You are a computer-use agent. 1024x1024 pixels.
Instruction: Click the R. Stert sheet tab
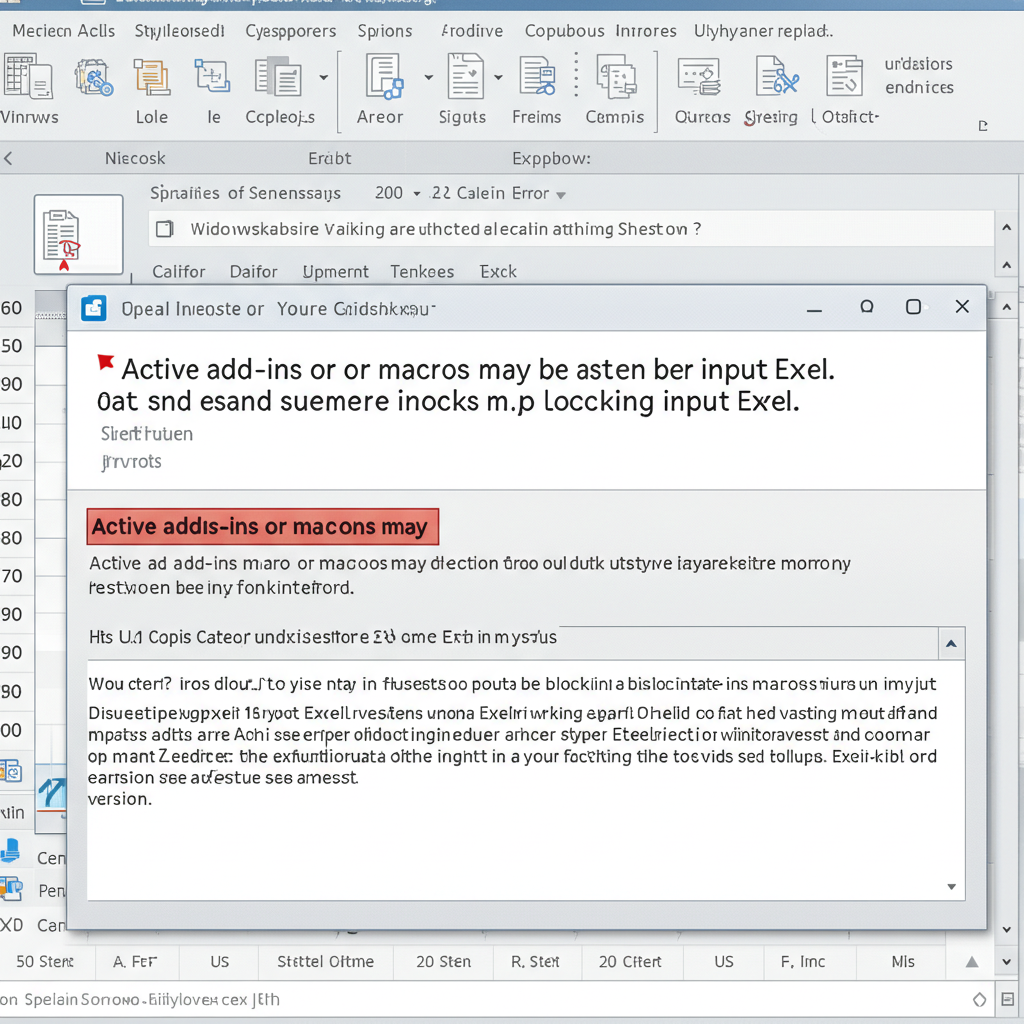coord(535,962)
